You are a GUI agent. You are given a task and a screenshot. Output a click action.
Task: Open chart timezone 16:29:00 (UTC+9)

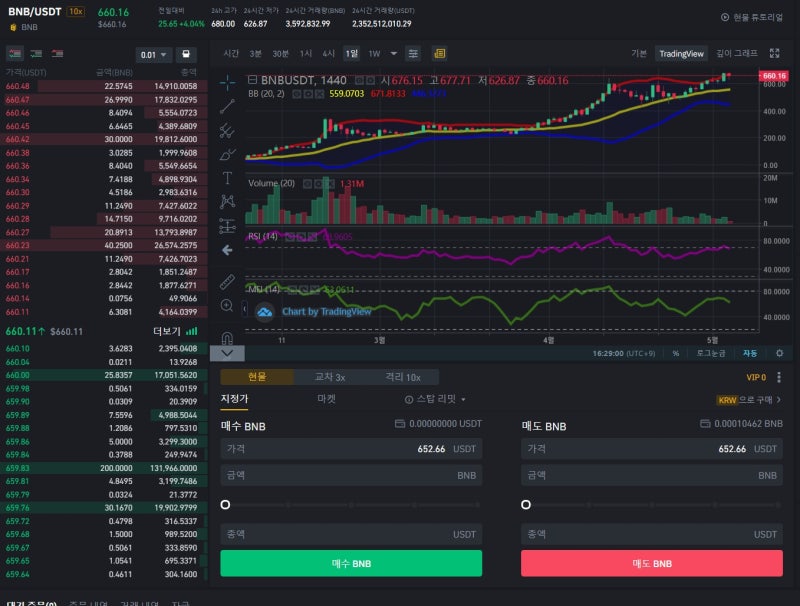[623, 353]
